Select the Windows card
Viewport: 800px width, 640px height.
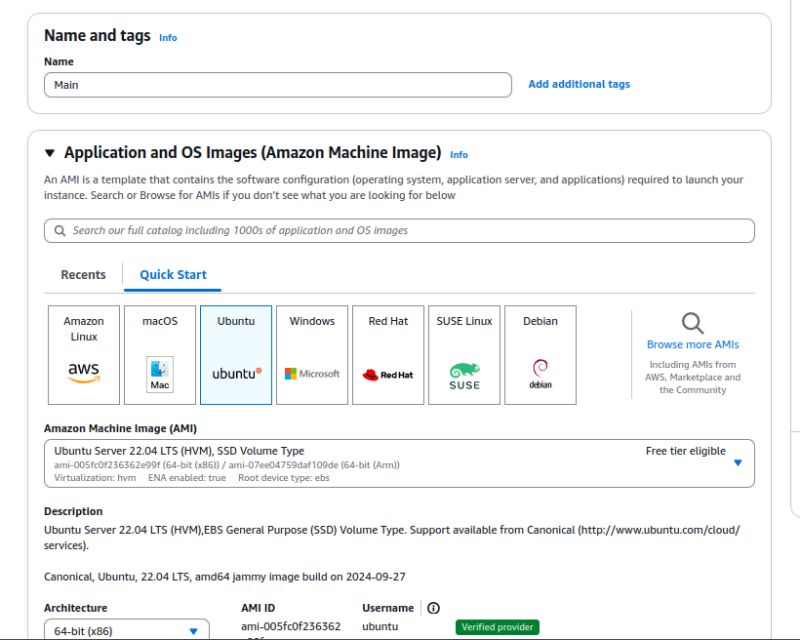(x=310, y=353)
